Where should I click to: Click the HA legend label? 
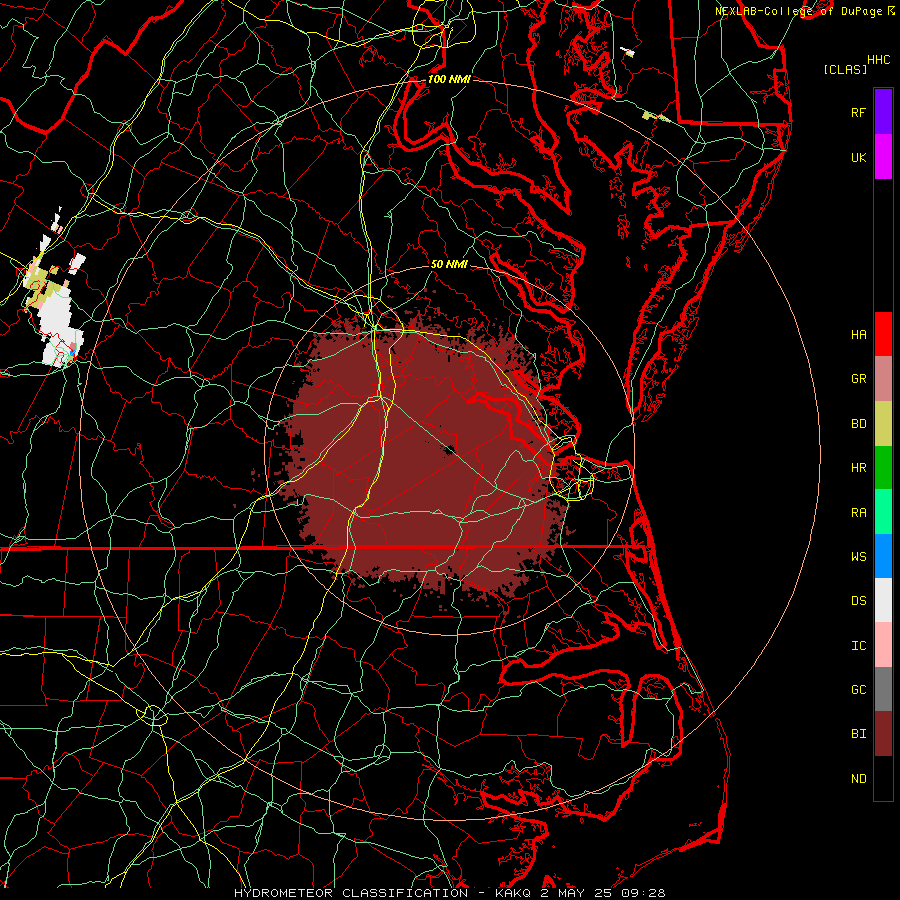[x=858, y=335]
